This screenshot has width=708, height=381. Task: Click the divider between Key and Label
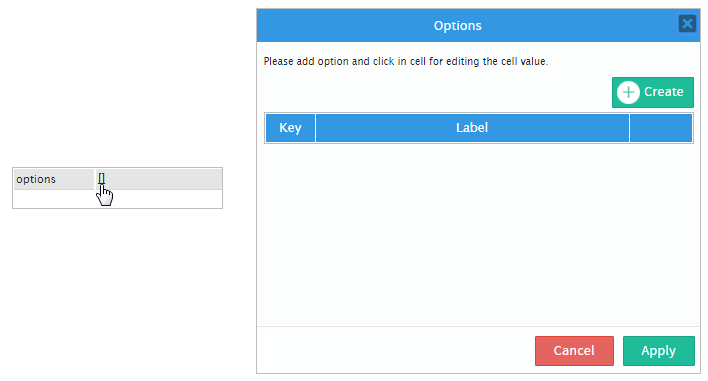(x=315, y=128)
